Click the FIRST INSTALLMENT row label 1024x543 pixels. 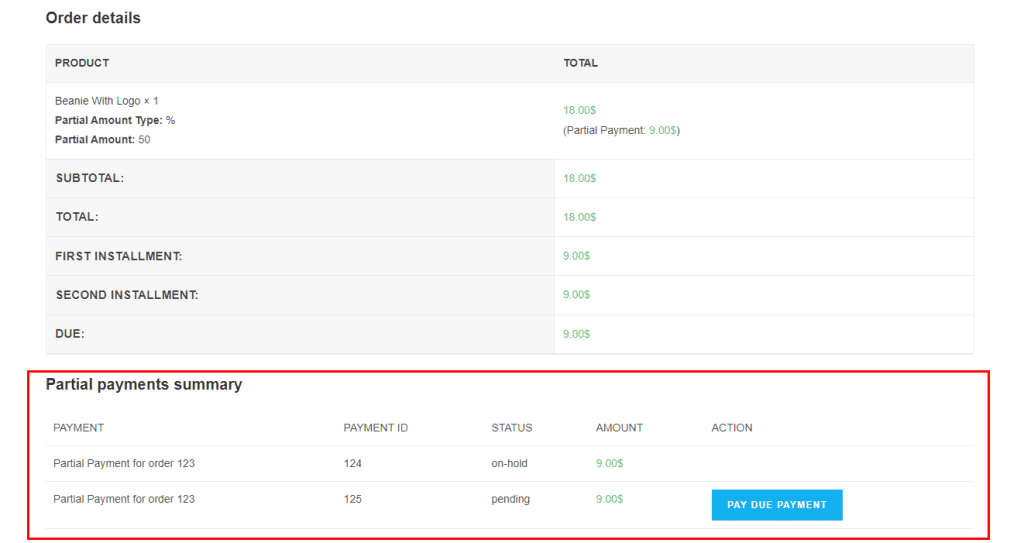pyautogui.click(x=118, y=256)
